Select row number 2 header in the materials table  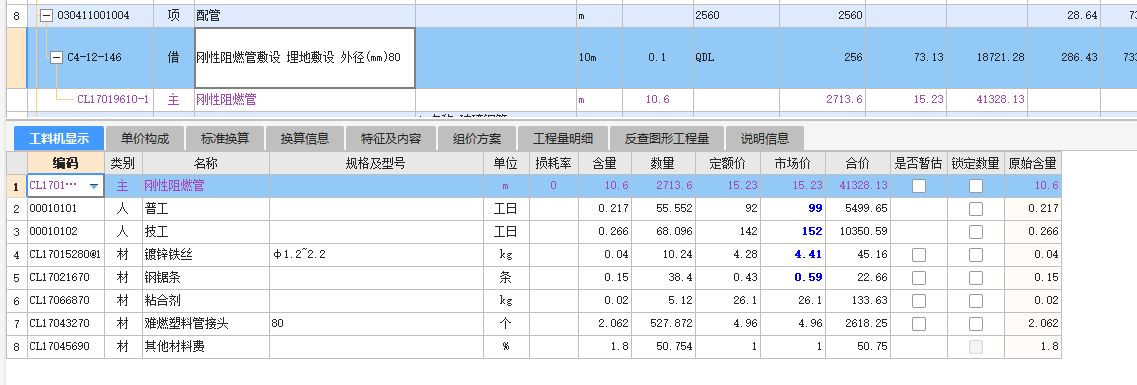click(17, 209)
